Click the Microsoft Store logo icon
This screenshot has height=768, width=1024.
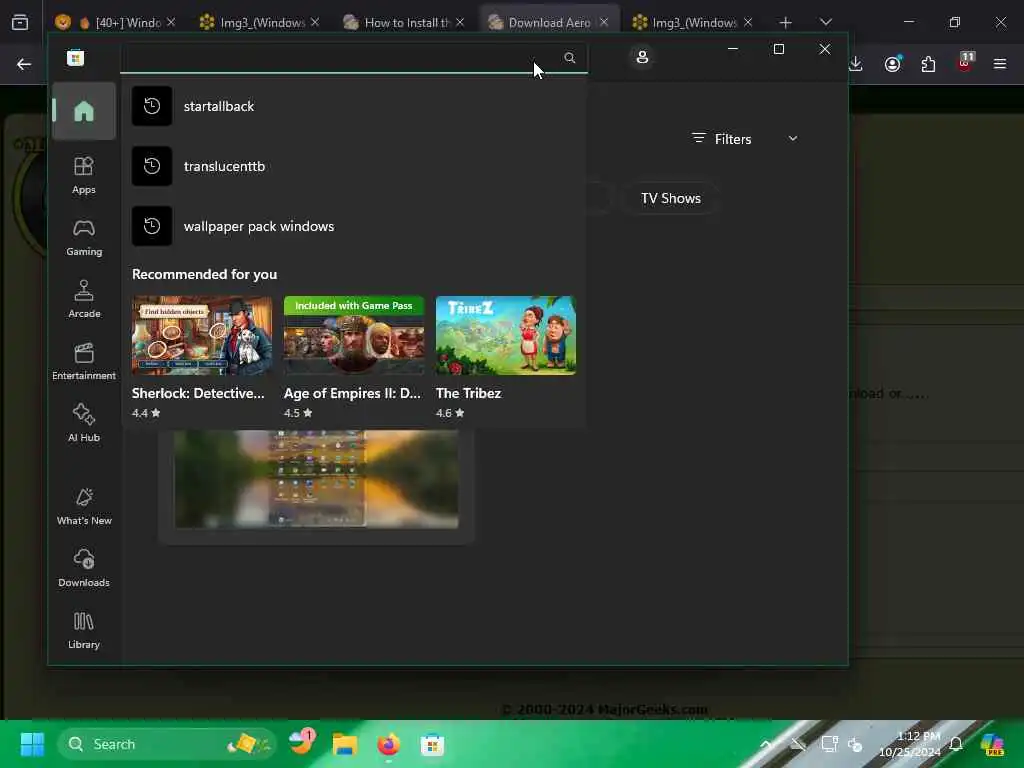[76, 58]
